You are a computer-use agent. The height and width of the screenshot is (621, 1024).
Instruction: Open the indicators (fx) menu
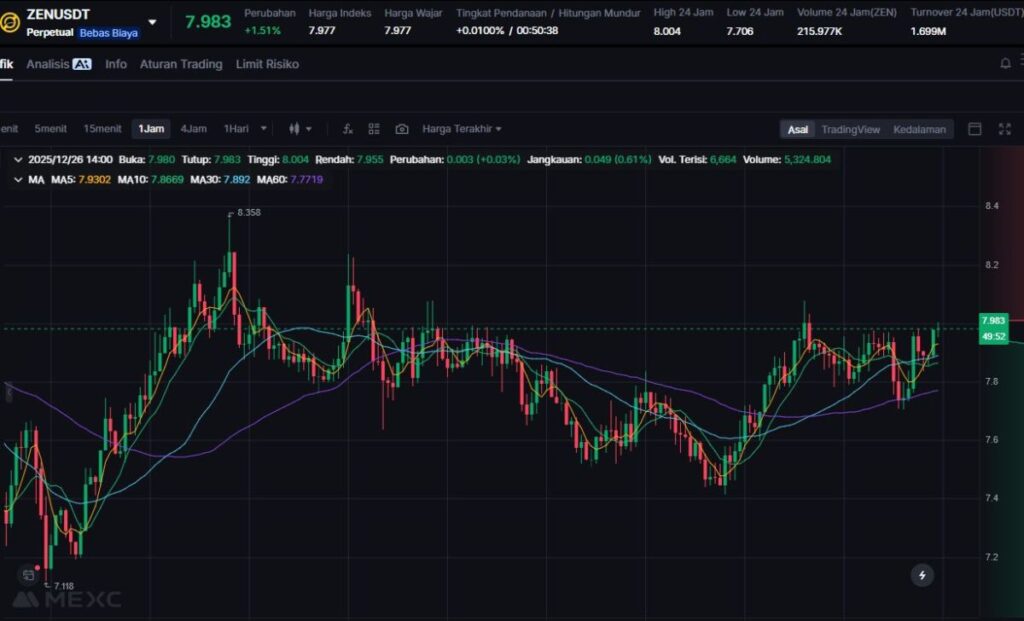[x=348, y=129]
